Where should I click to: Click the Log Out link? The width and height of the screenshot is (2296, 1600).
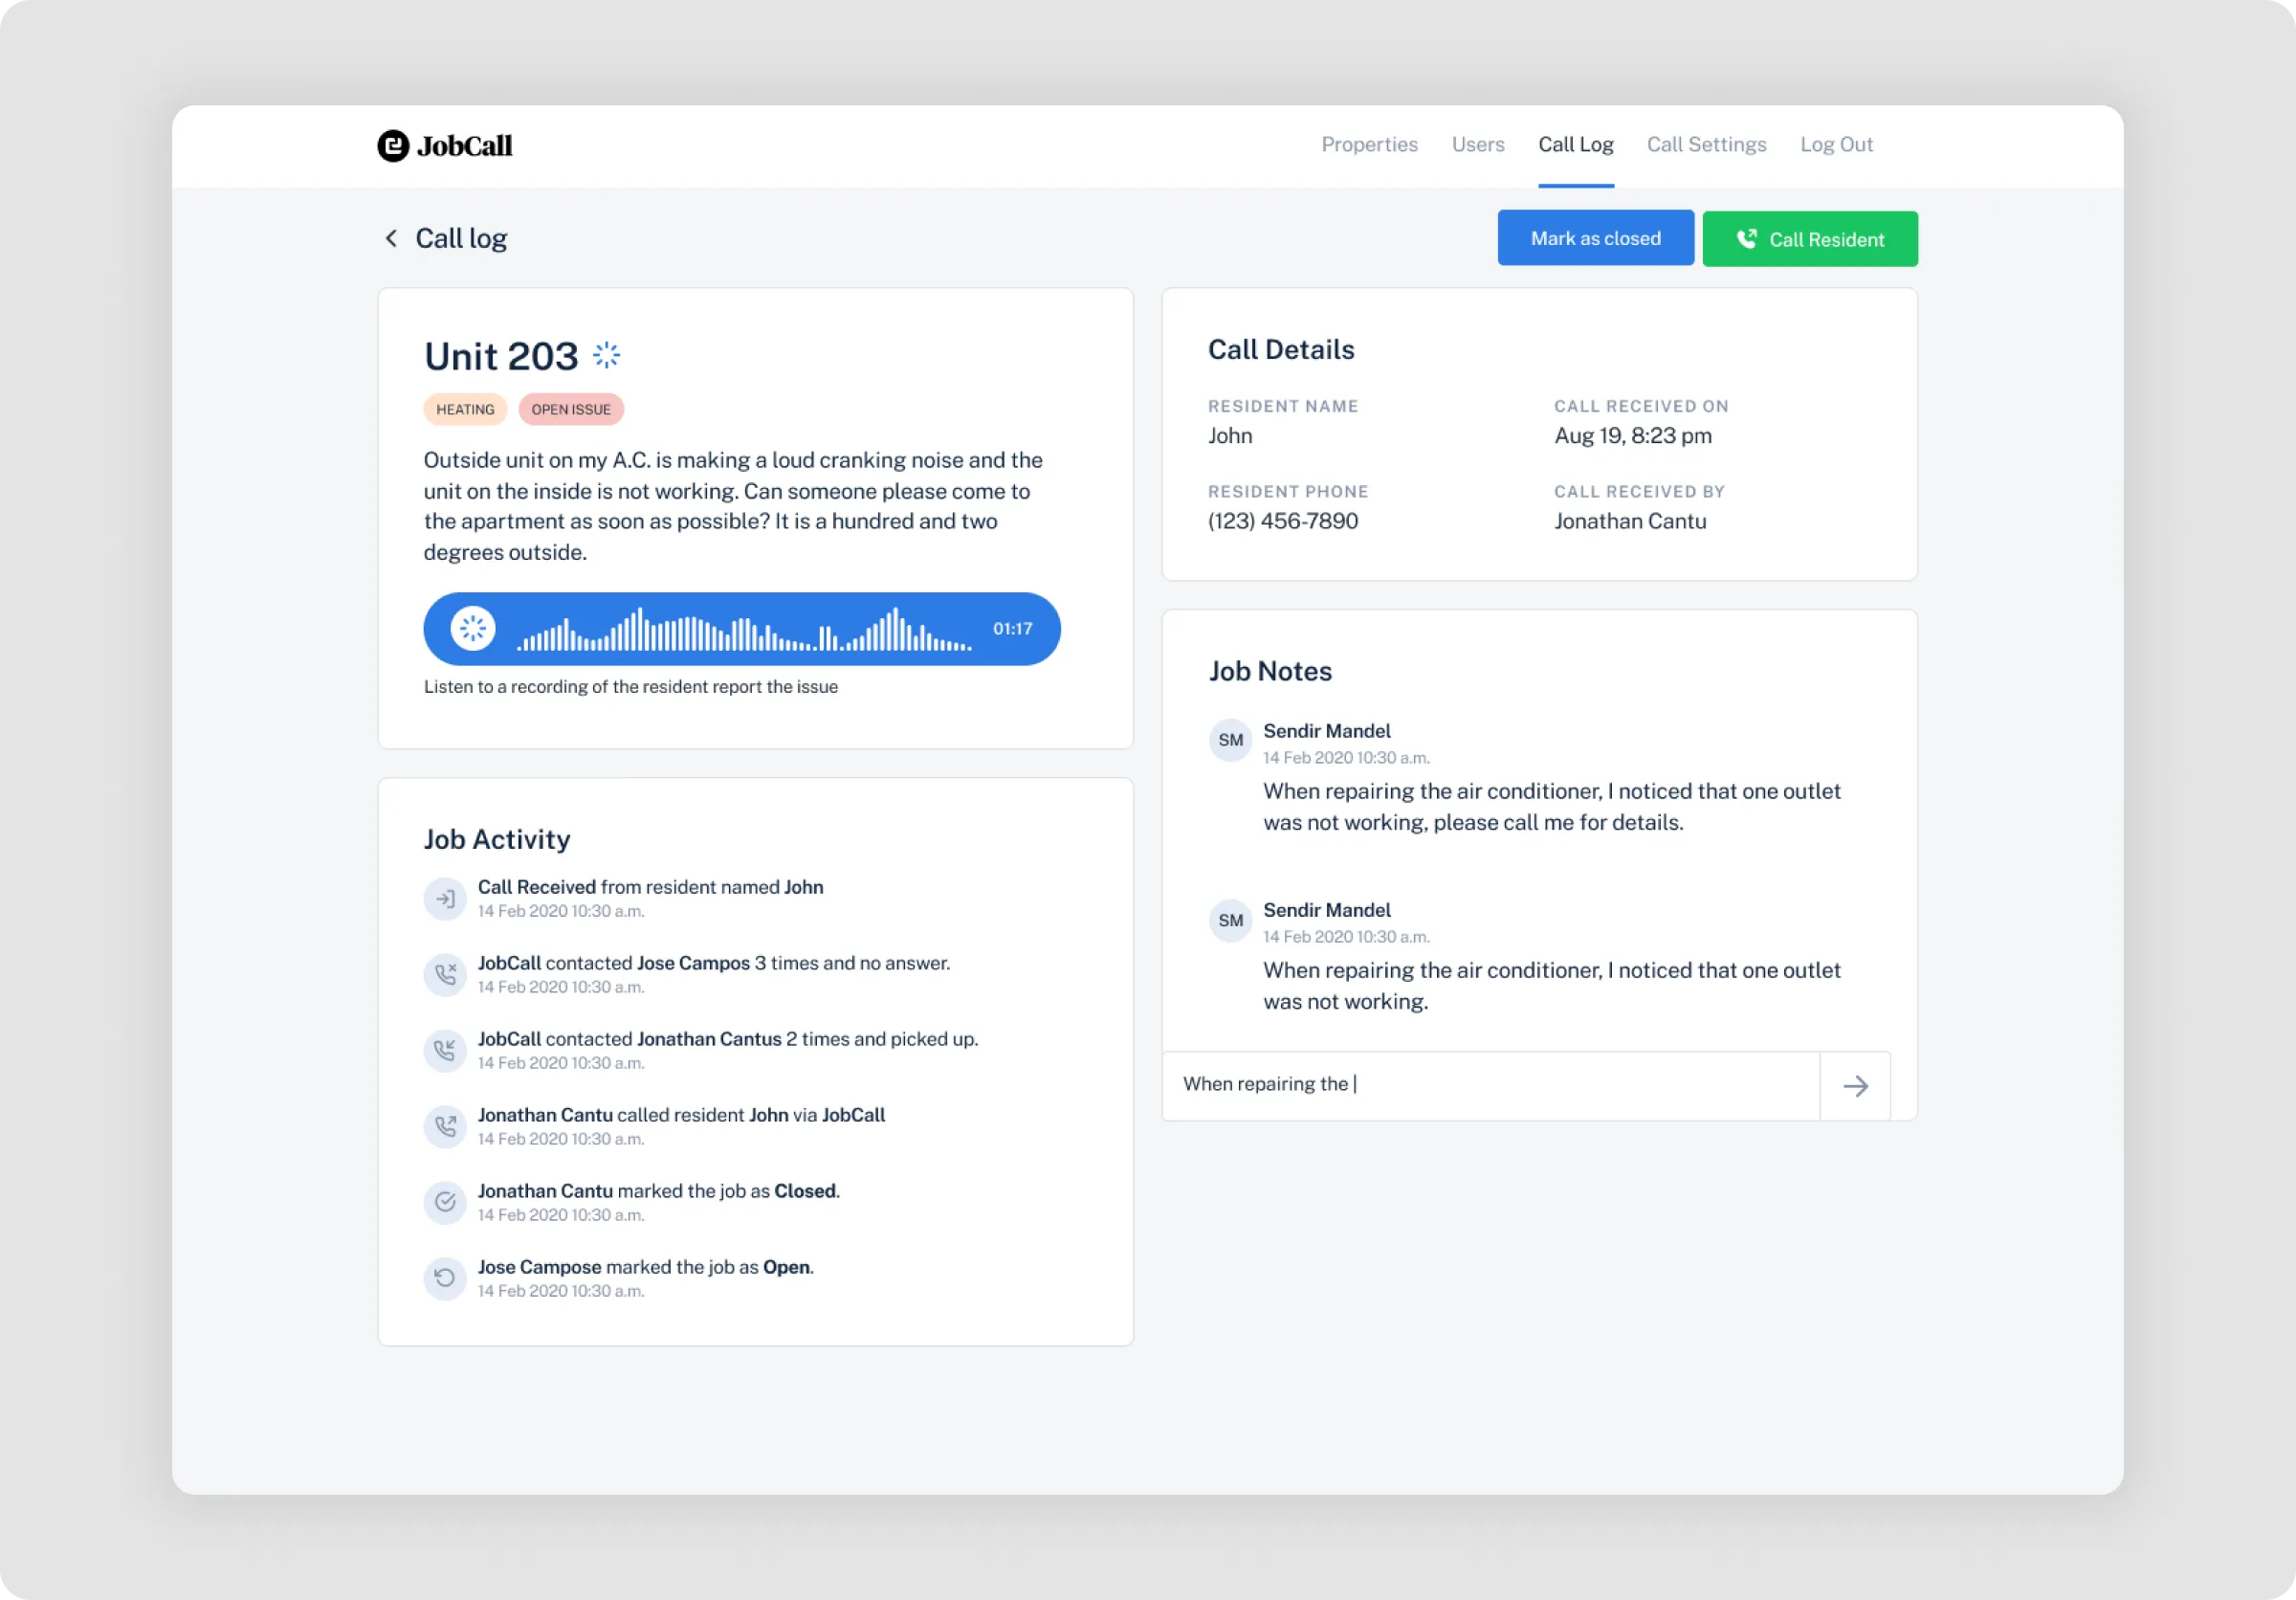[x=1837, y=144]
